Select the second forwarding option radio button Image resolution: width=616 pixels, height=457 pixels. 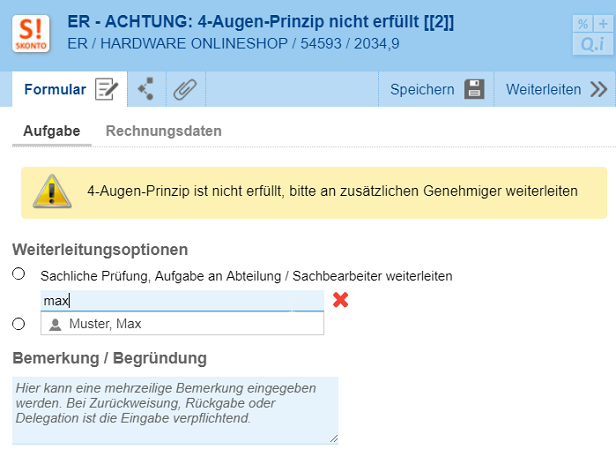pyautogui.click(x=18, y=323)
